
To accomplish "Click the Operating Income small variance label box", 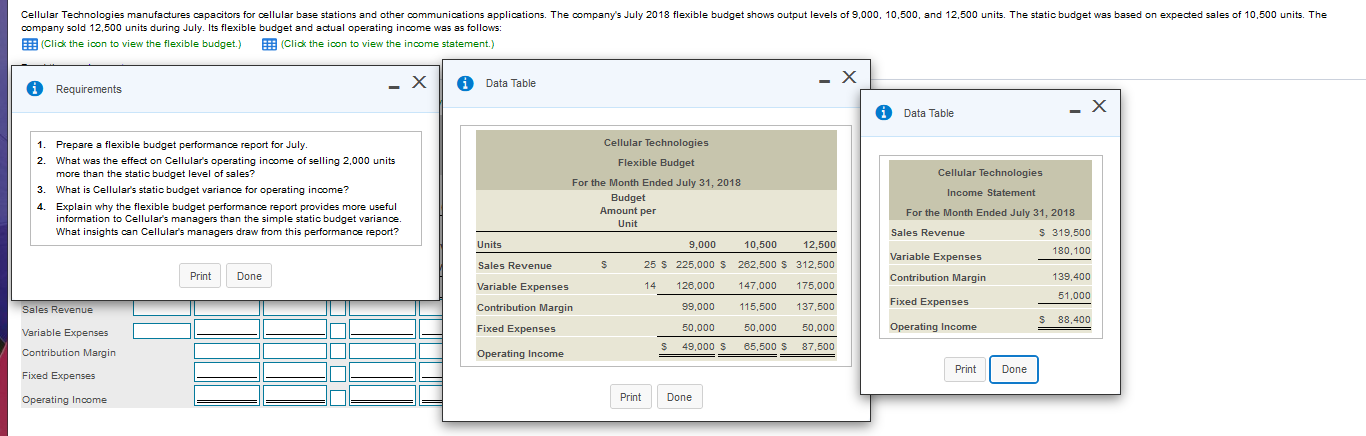I will click(339, 399).
